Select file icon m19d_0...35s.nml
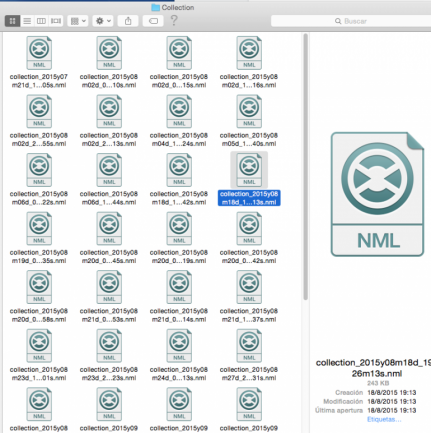The image size is (431, 433). (39, 229)
